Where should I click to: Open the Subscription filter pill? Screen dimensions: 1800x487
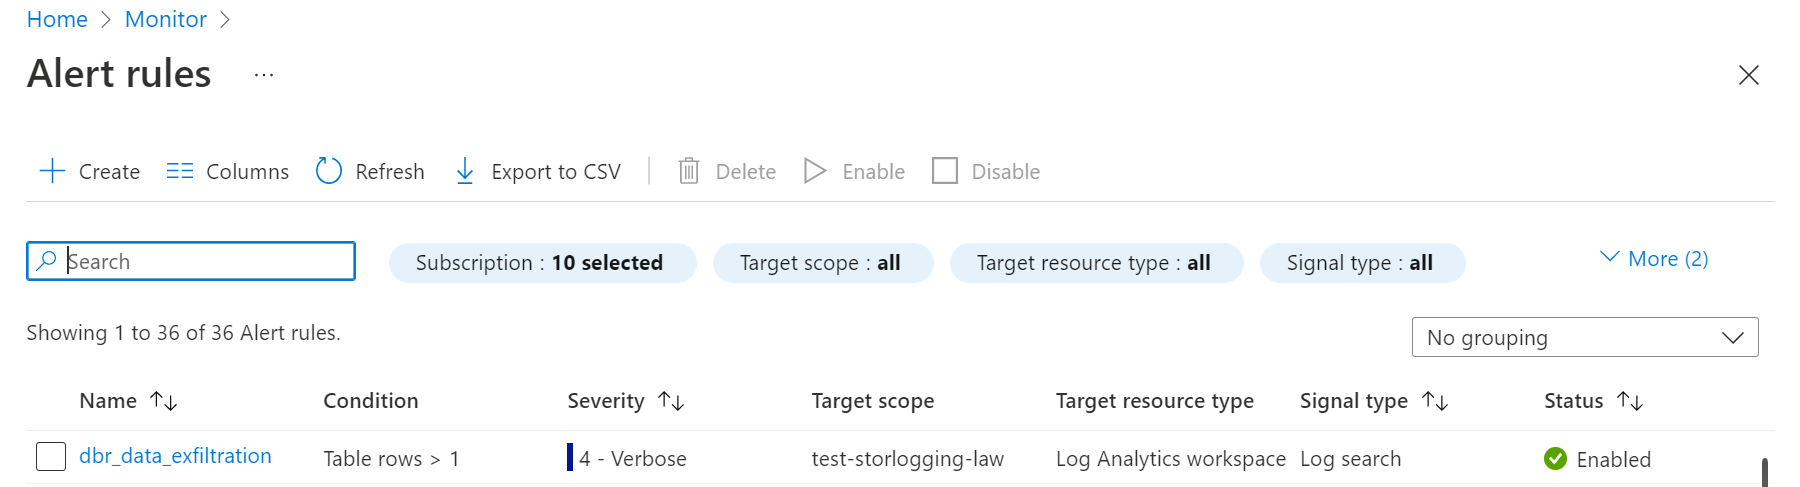(542, 263)
